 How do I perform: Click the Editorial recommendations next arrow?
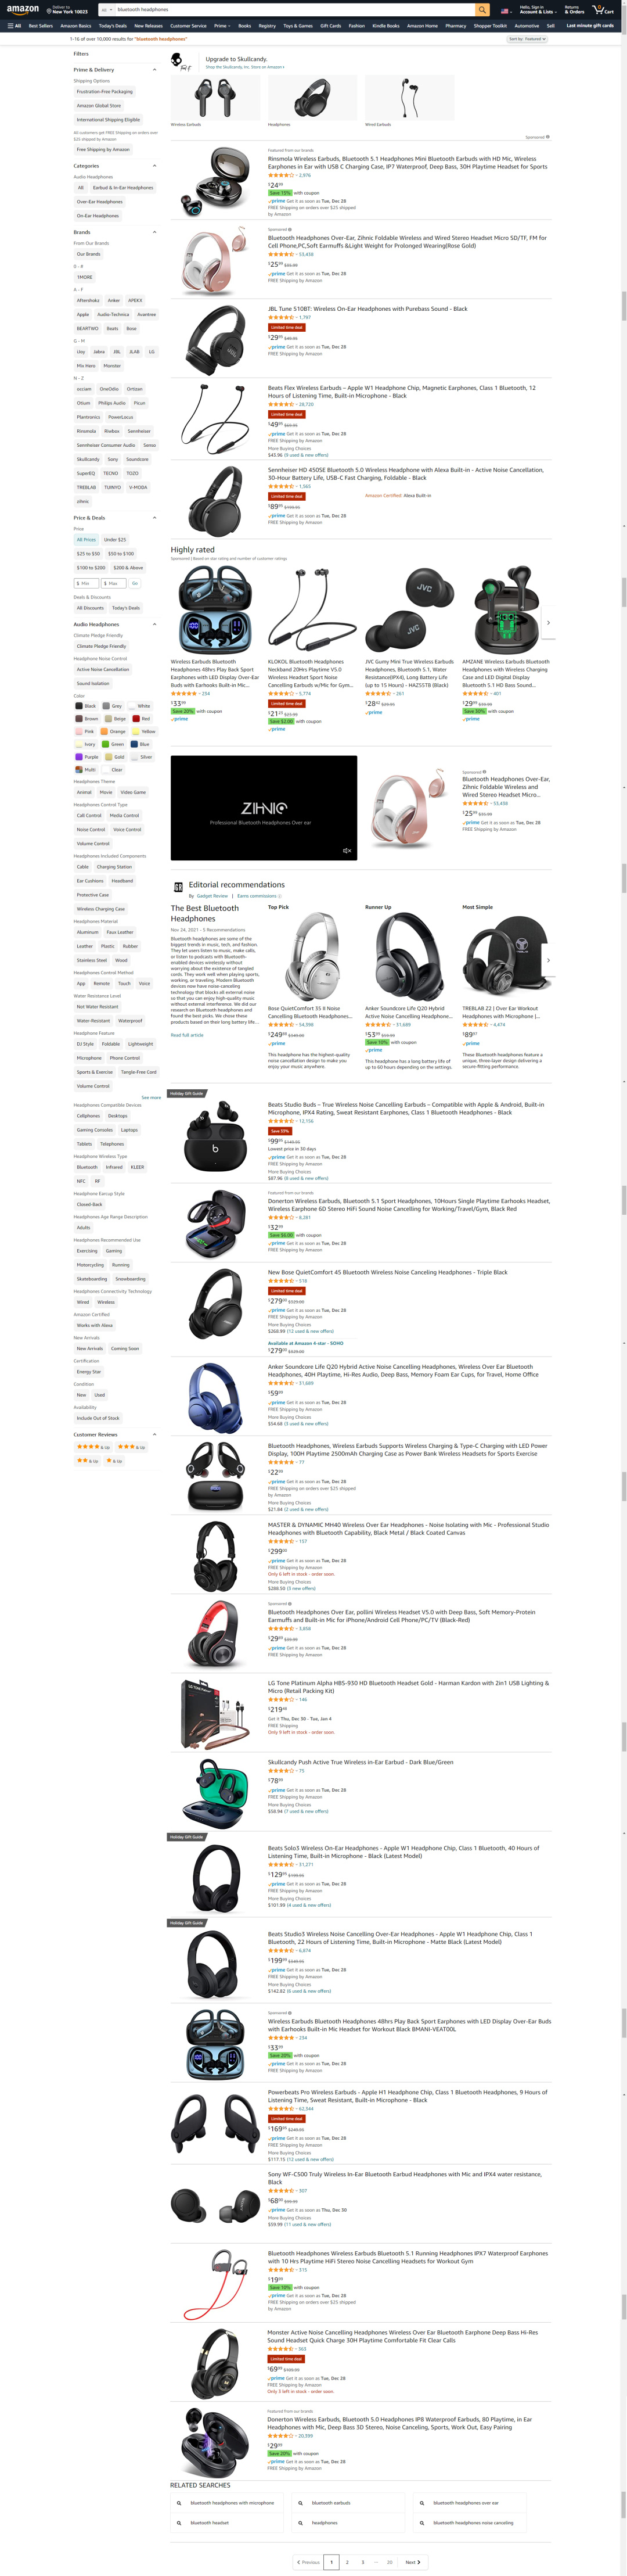click(x=548, y=960)
